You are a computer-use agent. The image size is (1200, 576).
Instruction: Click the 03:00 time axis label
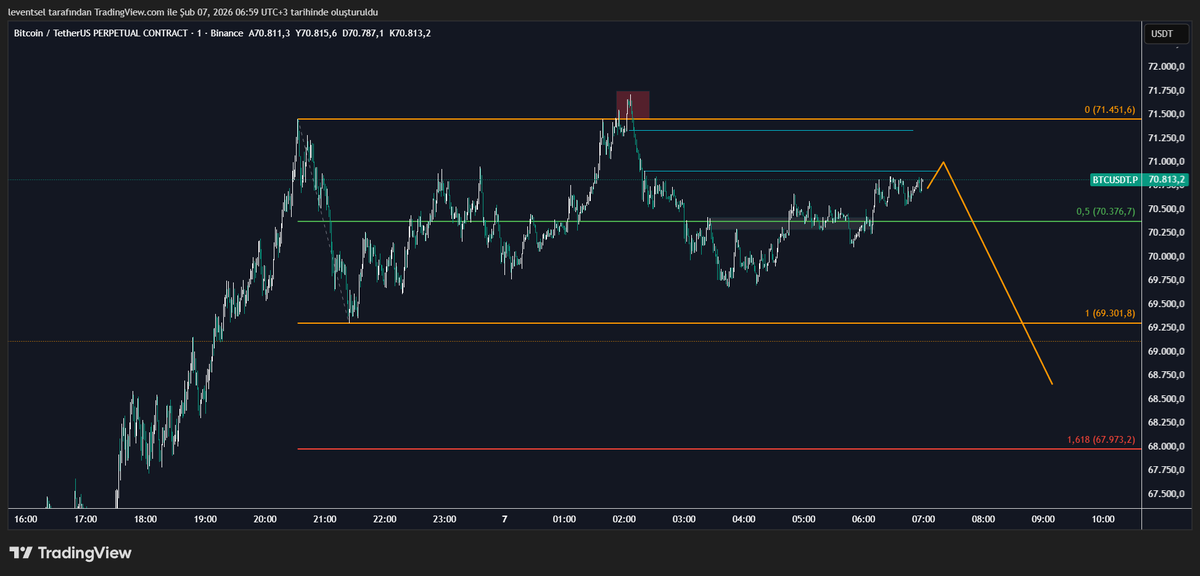(x=684, y=519)
